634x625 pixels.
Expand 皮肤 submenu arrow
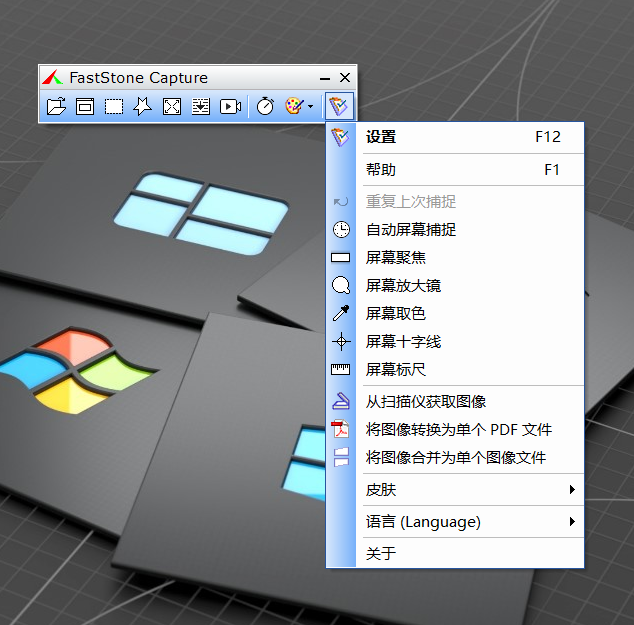572,490
